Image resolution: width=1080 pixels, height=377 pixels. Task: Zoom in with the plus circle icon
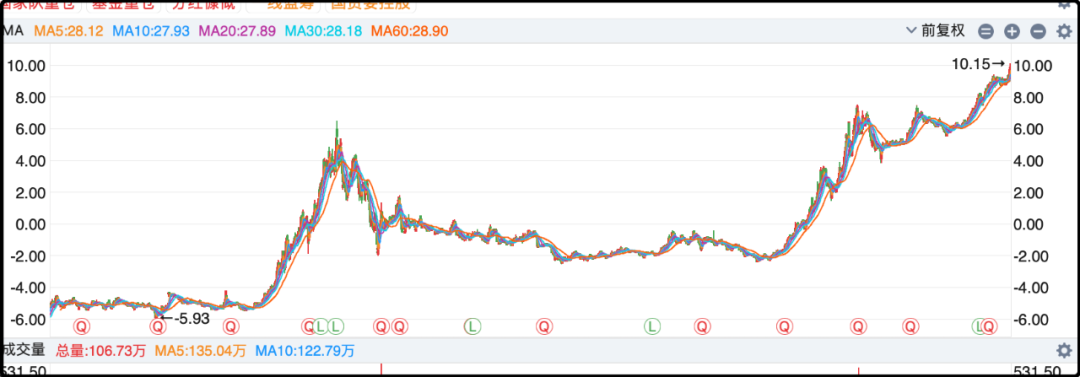[1011, 32]
